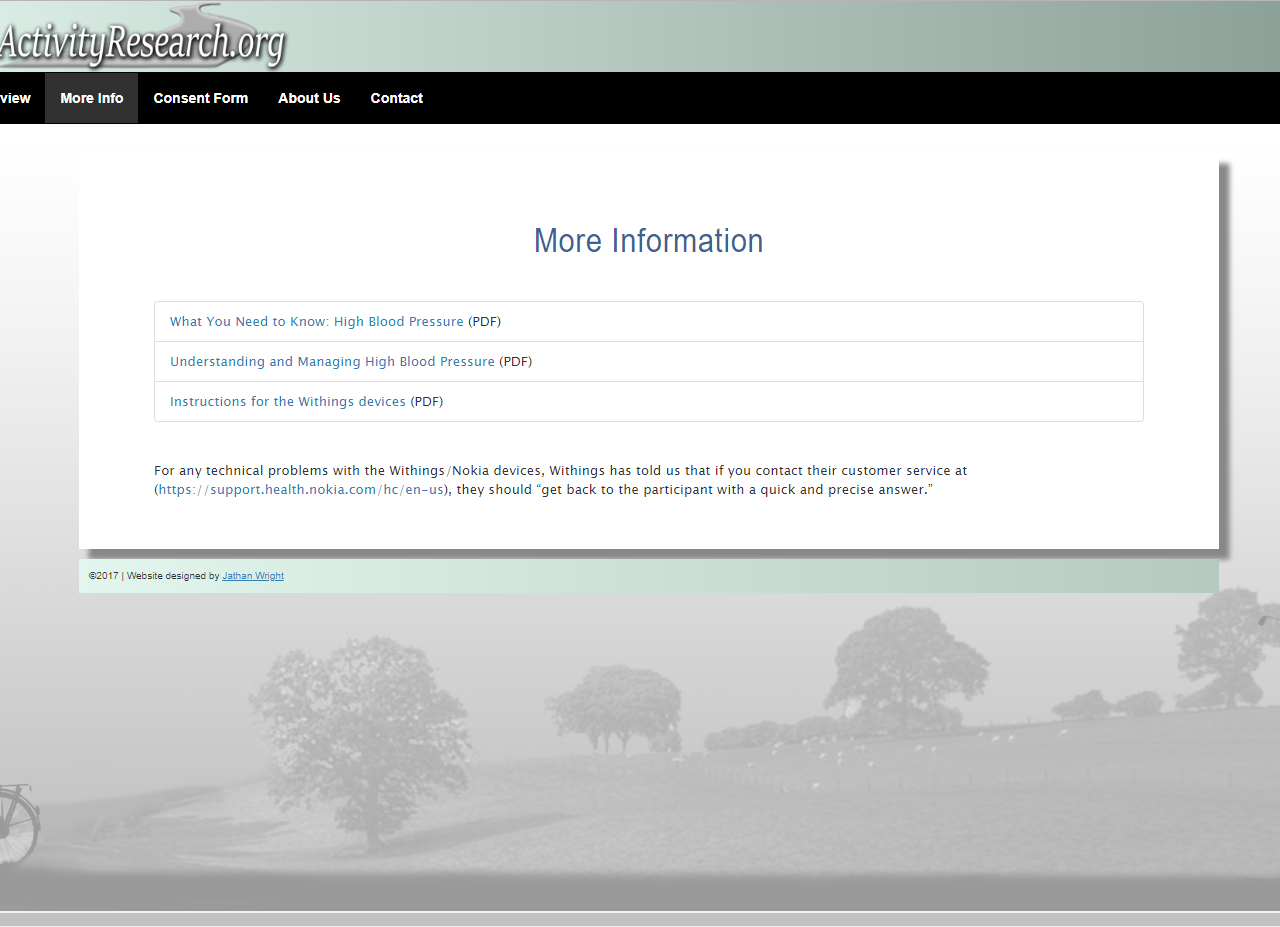Image resolution: width=1280 pixels, height=927 pixels.
Task: Open What You Need to Know: High Blood Pressure
Action: (x=316, y=322)
